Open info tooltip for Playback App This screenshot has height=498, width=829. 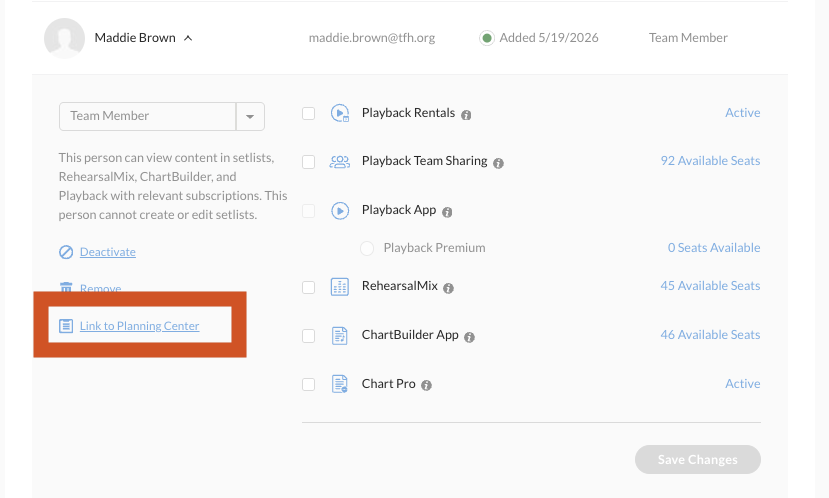point(447,212)
